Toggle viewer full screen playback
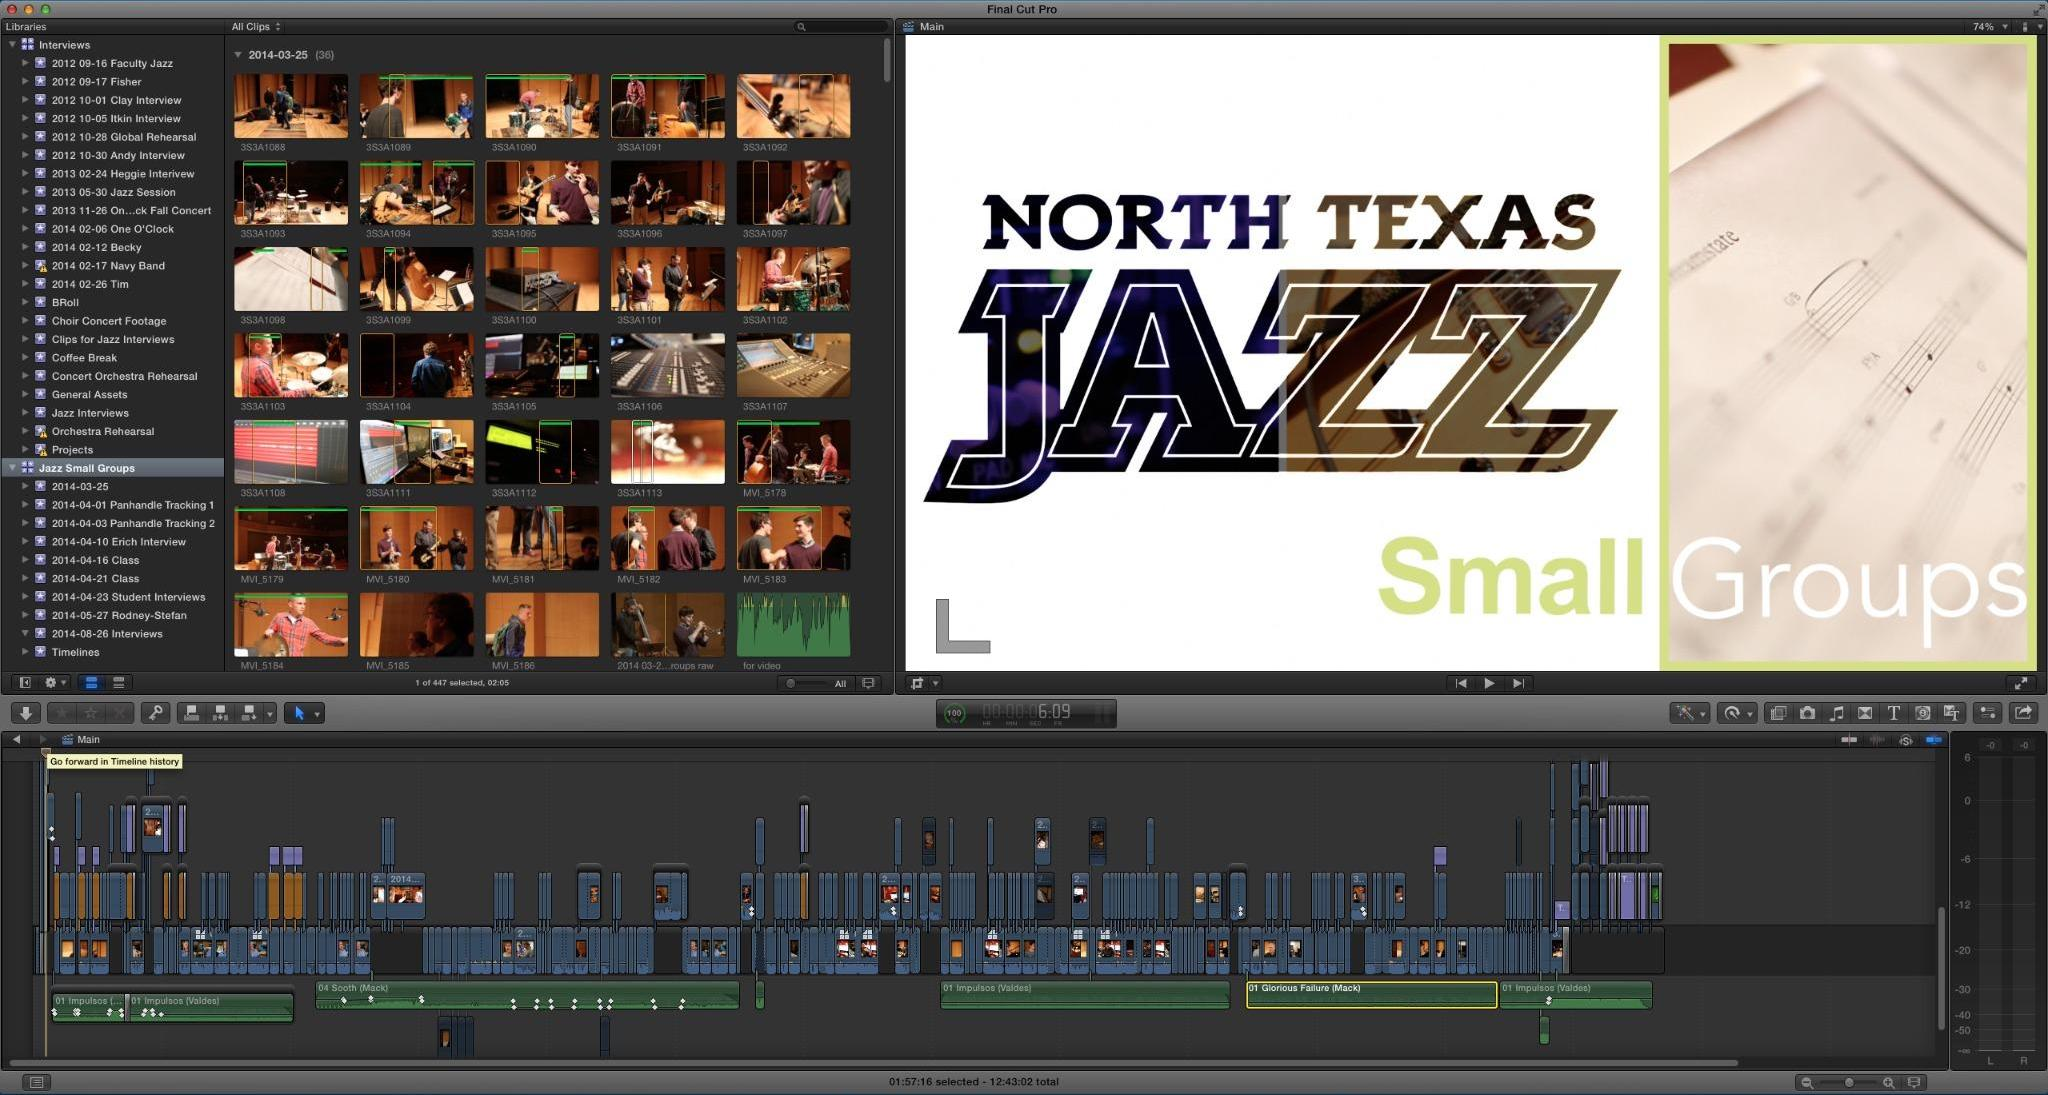The width and height of the screenshot is (2048, 1095). [2021, 683]
